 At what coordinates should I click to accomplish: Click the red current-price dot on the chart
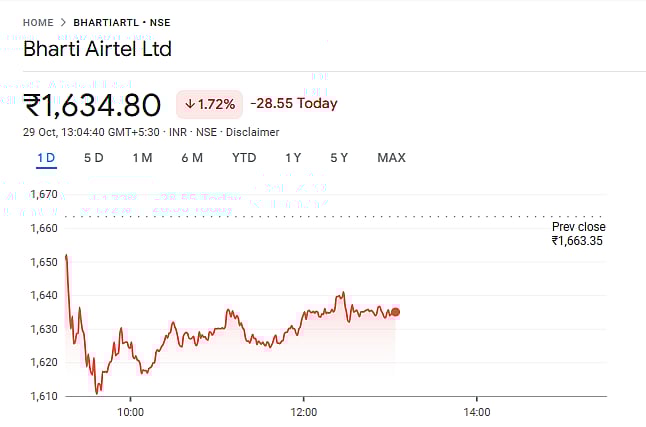tap(395, 312)
